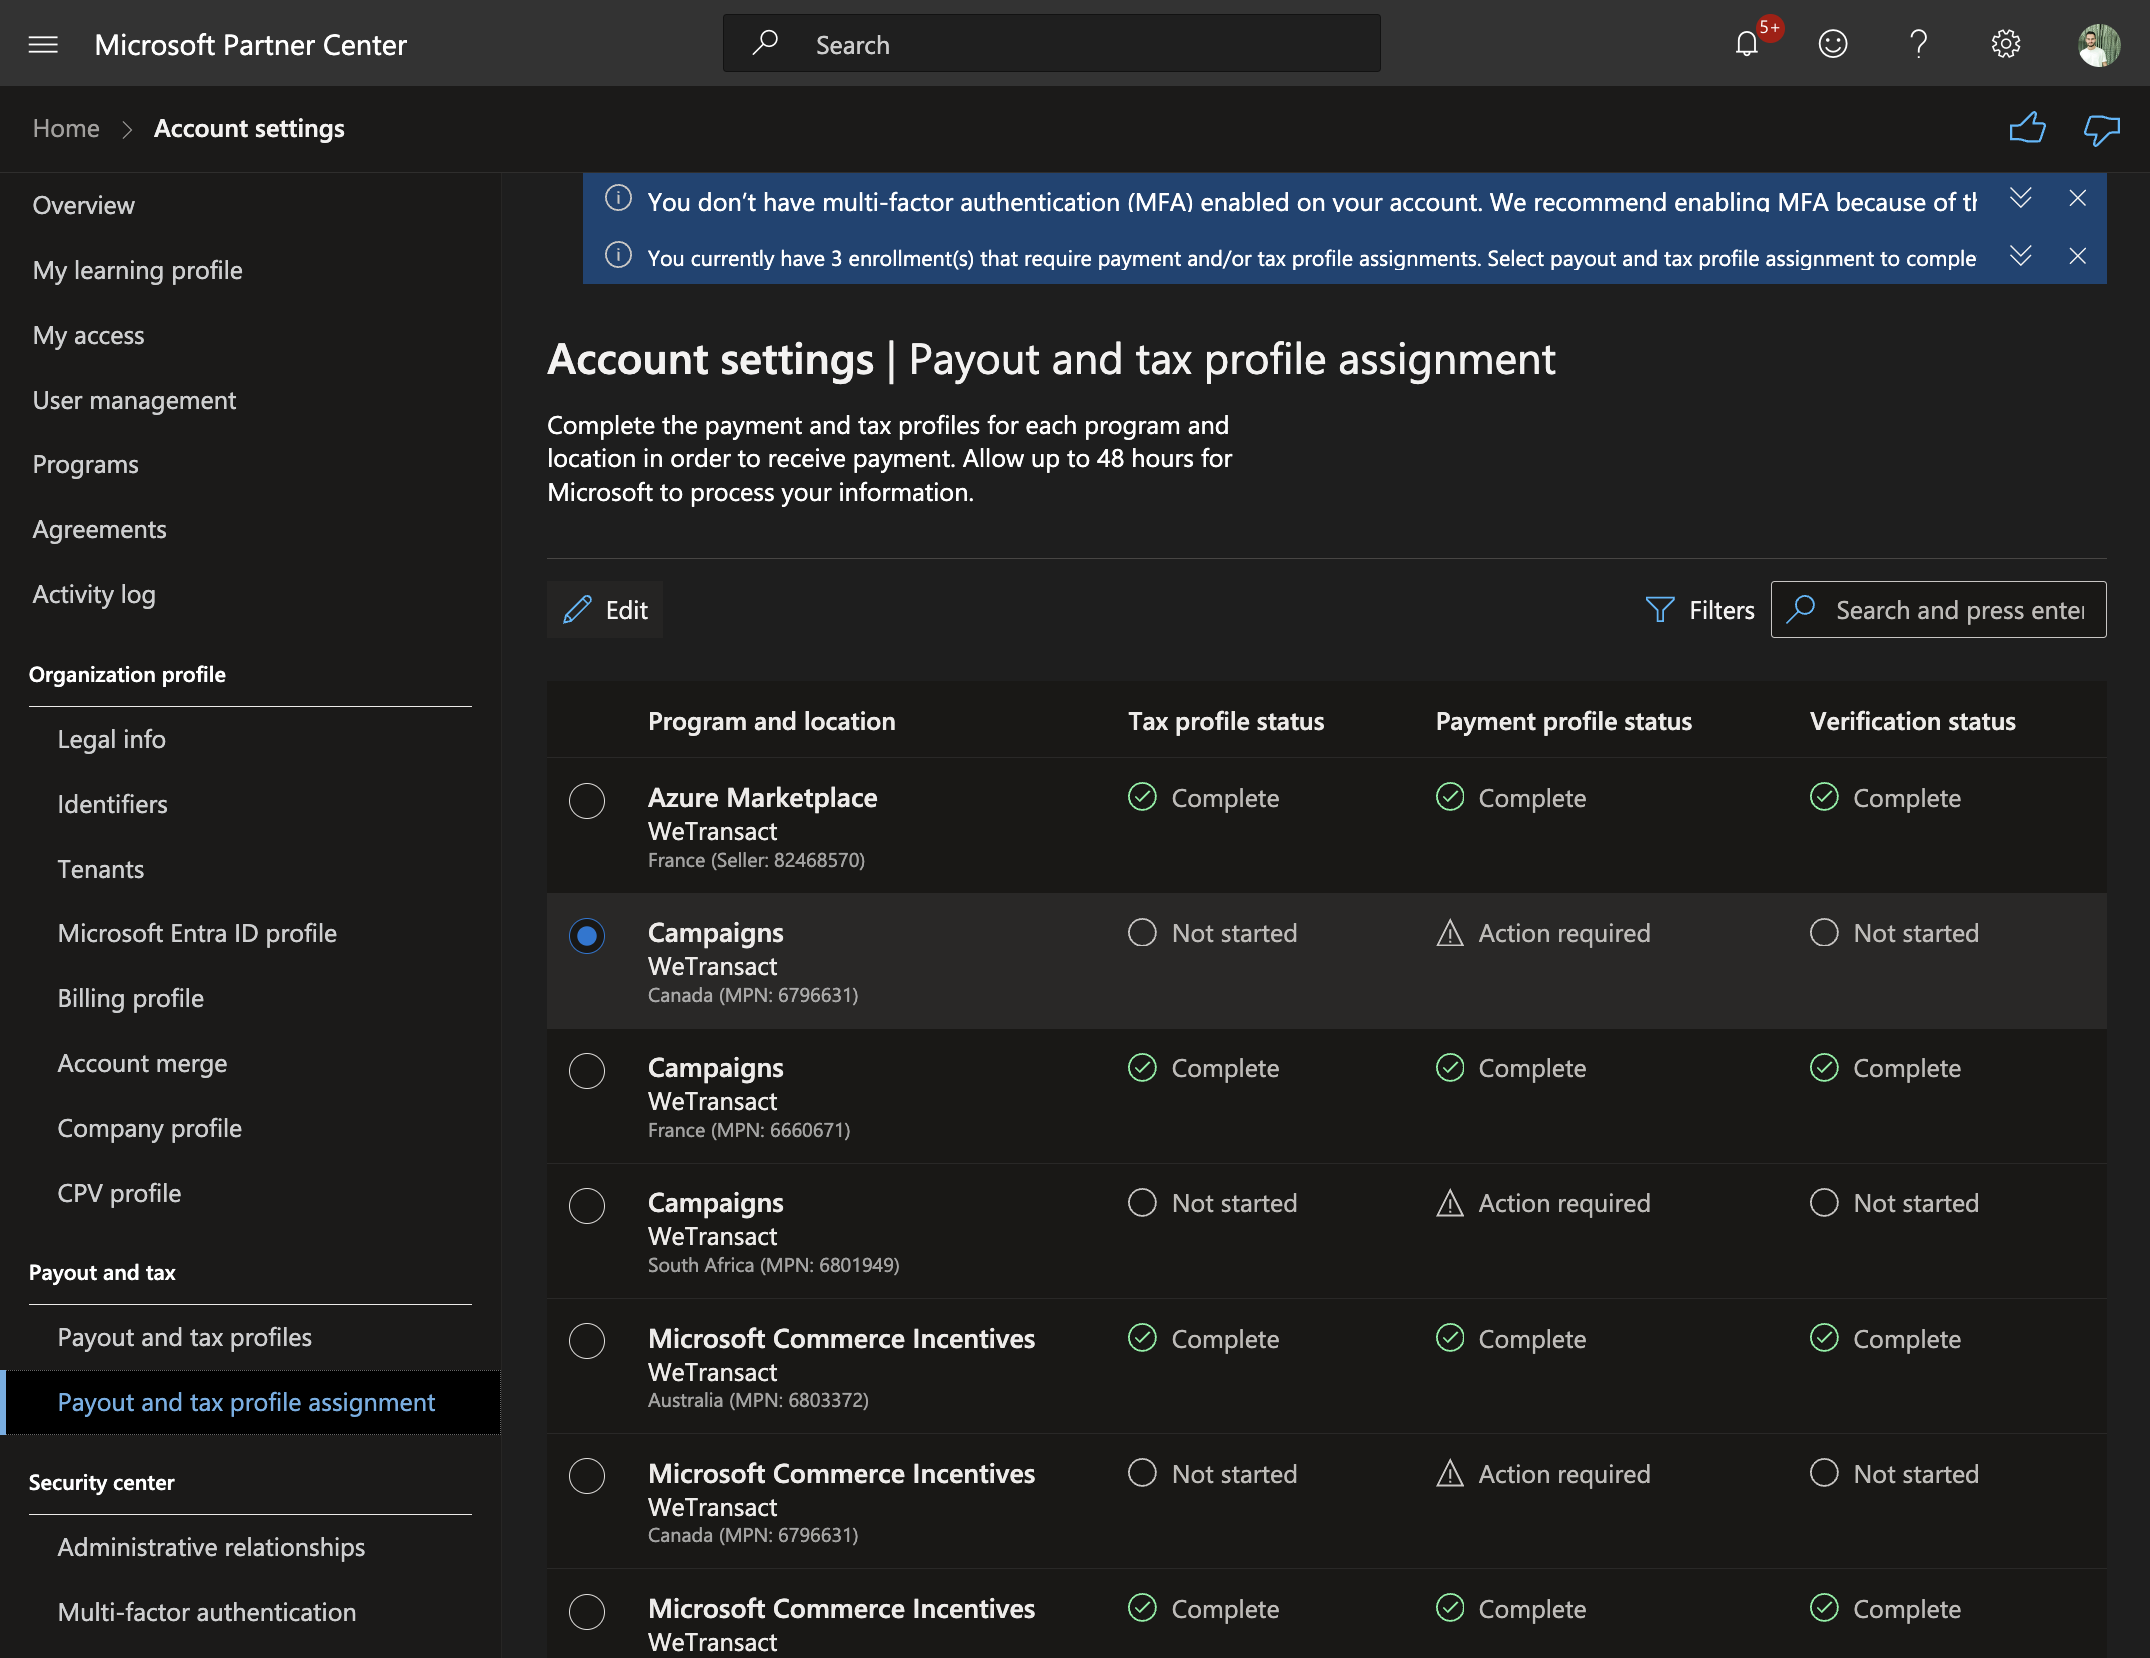Select Microsoft Commerce Incentives Canada radio button

(587, 1476)
